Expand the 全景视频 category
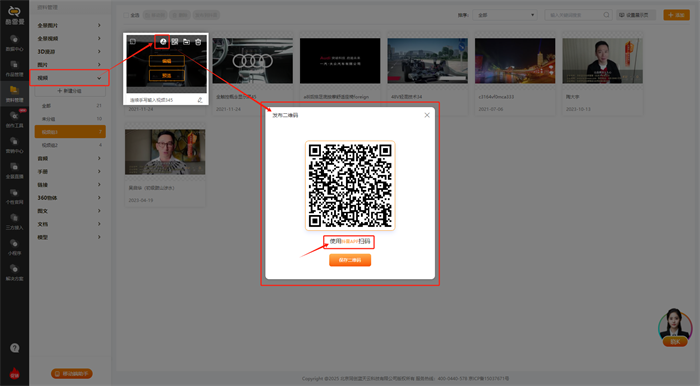Viewport: 700px width, 386px height. (x=69, y=38)
